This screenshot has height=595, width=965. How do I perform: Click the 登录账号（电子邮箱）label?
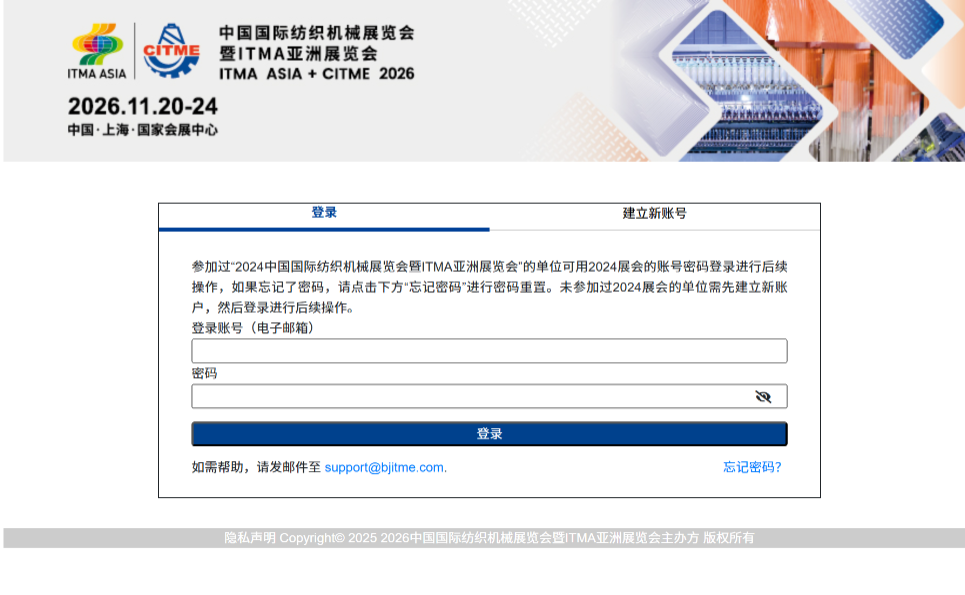(255, 328)
